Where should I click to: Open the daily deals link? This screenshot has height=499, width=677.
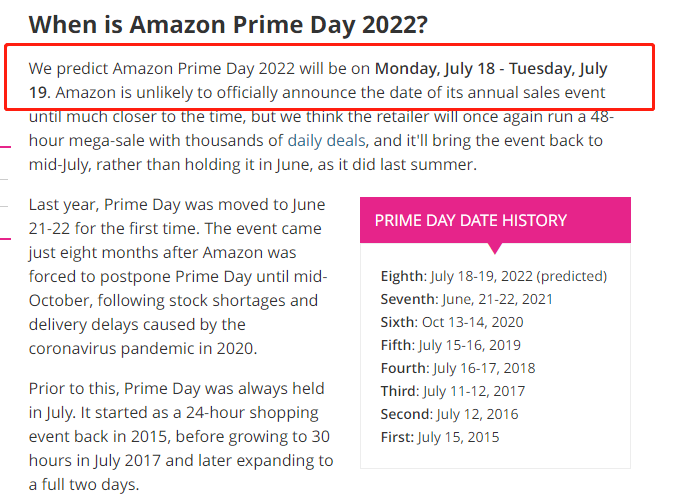(x=326, y=141)
